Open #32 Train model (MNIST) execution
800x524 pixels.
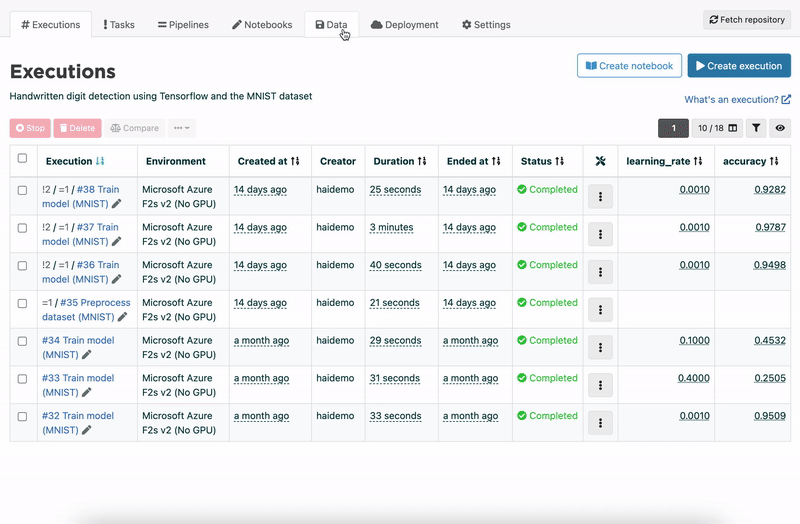tap(78, 423)
